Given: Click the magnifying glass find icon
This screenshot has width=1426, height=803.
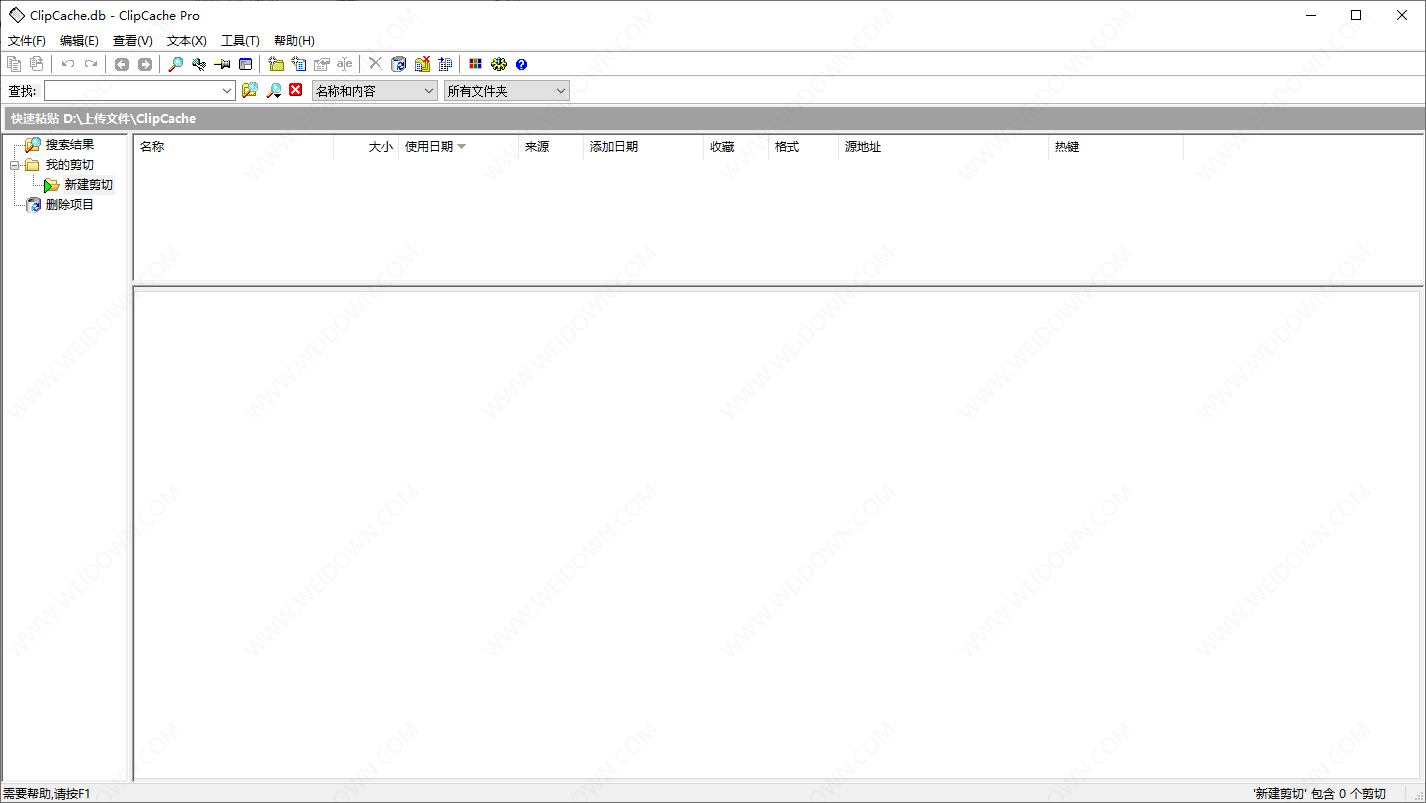Looking at the screenshot, I should coord(175,64).
